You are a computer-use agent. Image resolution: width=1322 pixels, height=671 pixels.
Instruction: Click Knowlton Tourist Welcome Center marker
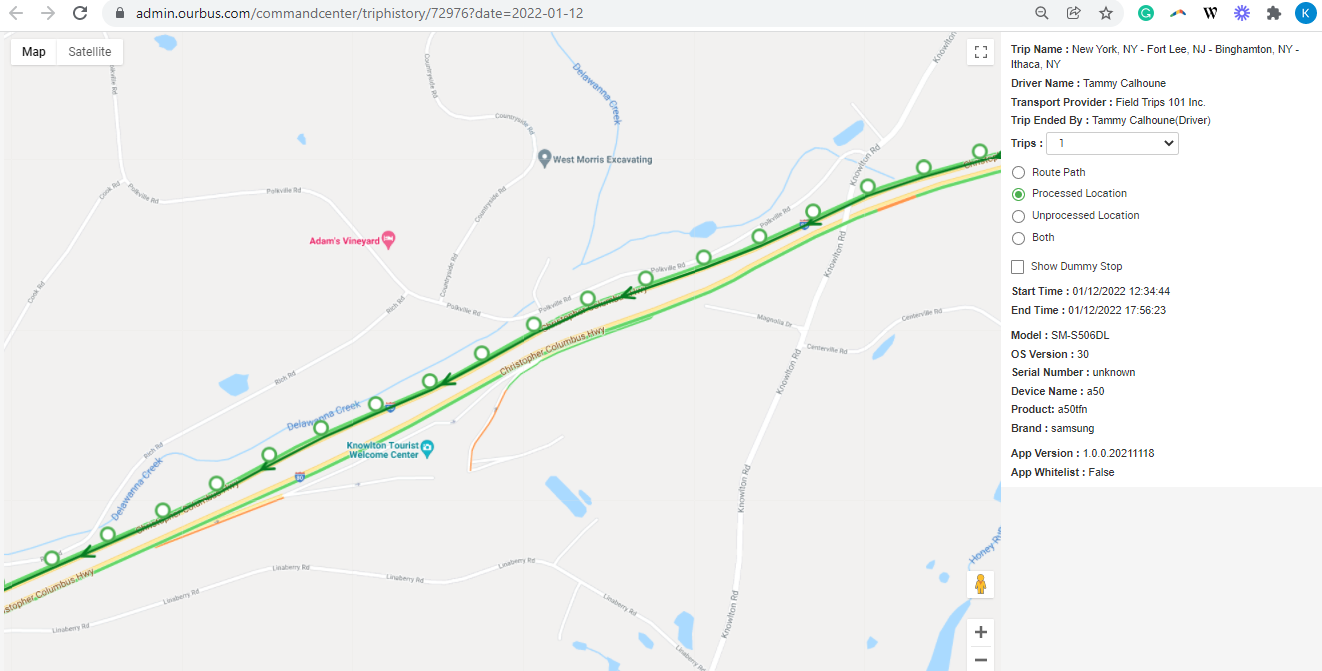coord(427,446)
